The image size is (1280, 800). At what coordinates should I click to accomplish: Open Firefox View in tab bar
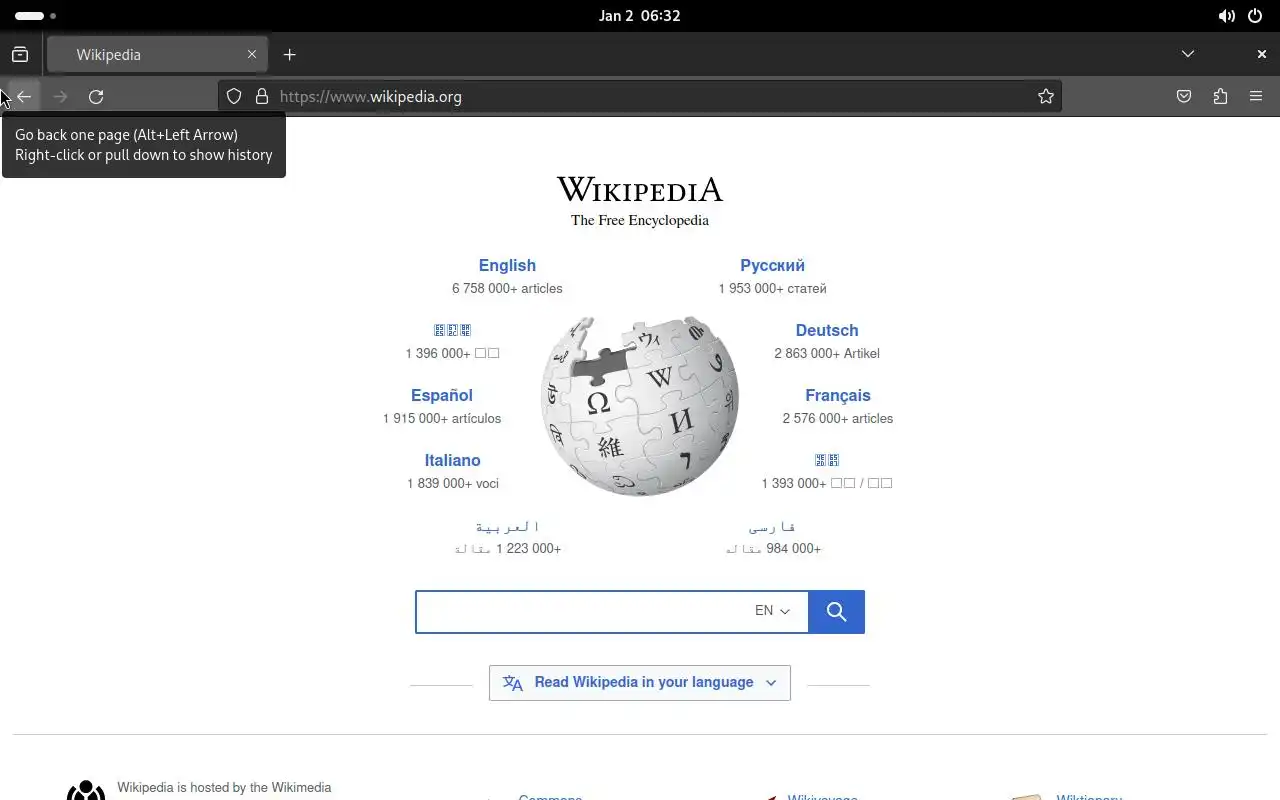[20, 54]
